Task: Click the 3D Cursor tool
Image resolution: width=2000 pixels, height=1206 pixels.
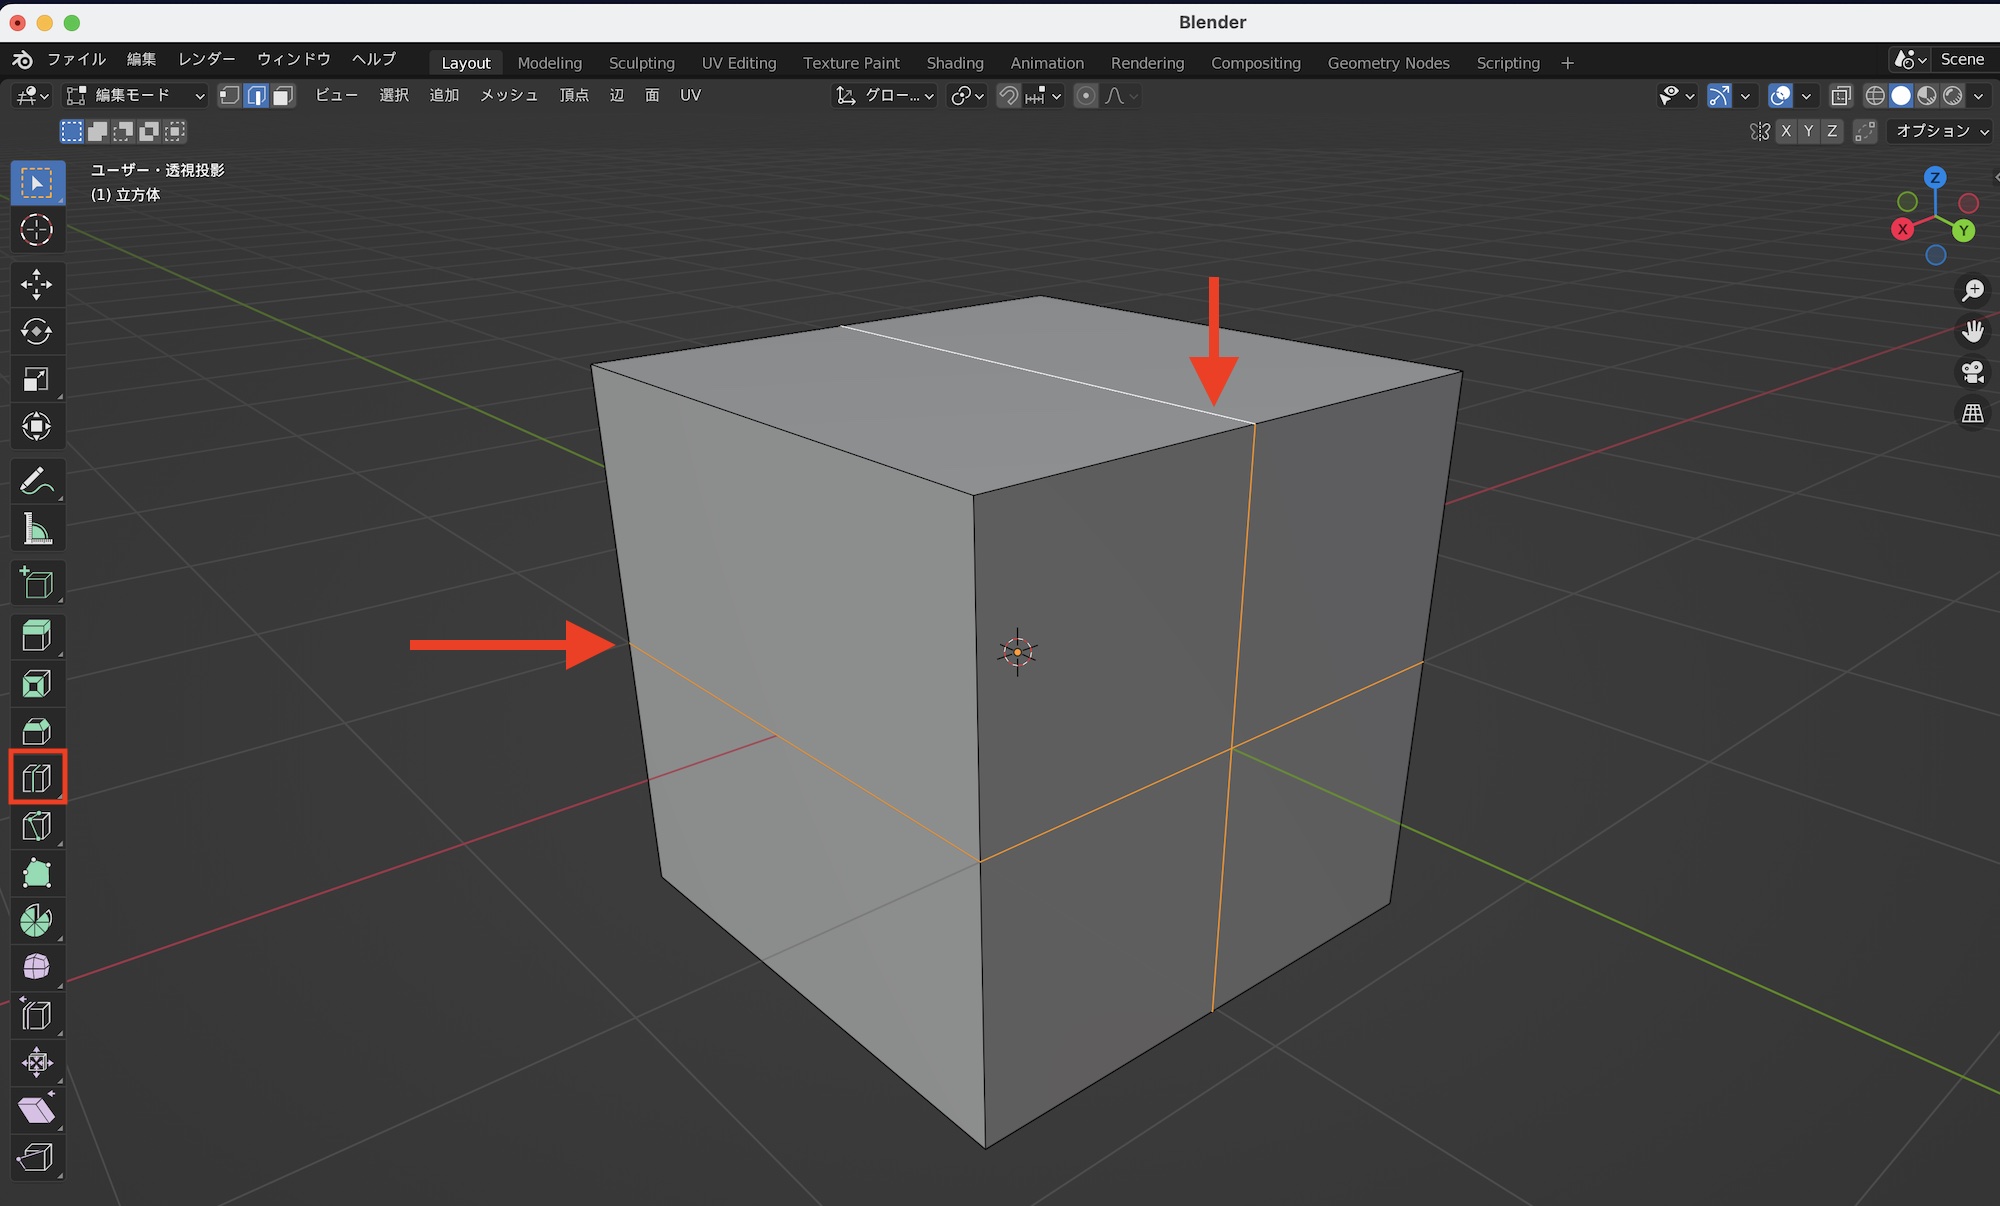Action: click(37, 230)
